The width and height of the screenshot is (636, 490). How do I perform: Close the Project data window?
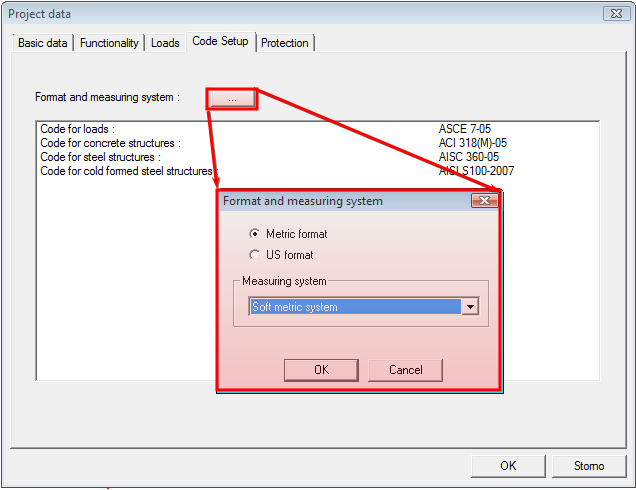pyautogui.click(x=614, y=14)
